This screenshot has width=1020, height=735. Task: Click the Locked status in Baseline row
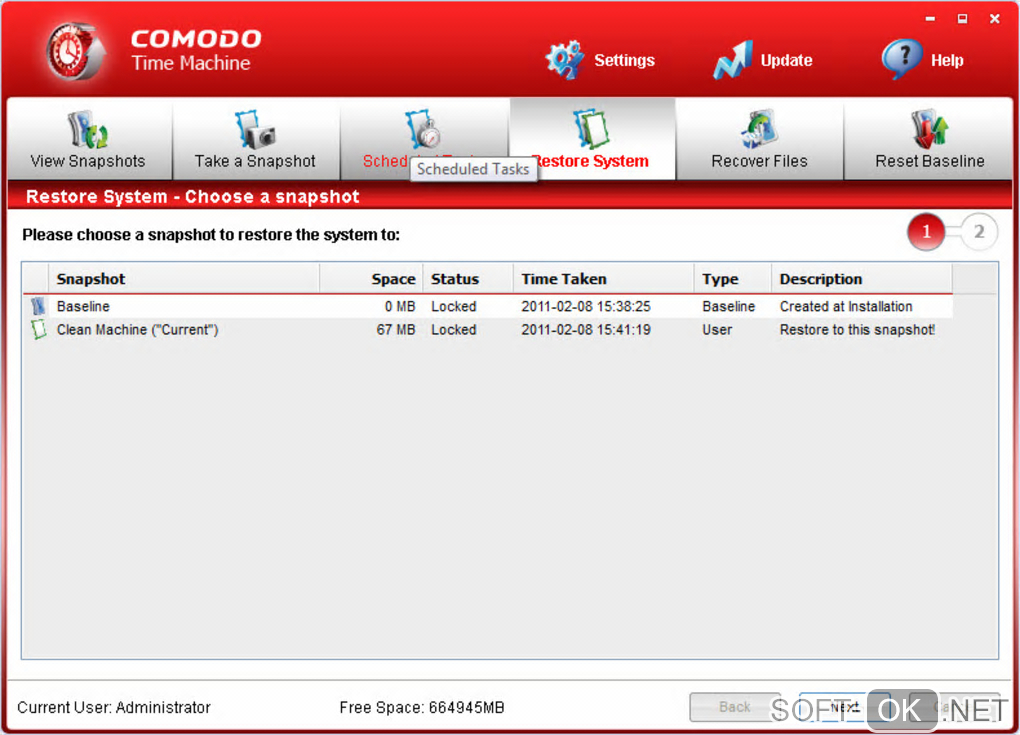click(x=453, y=306)
